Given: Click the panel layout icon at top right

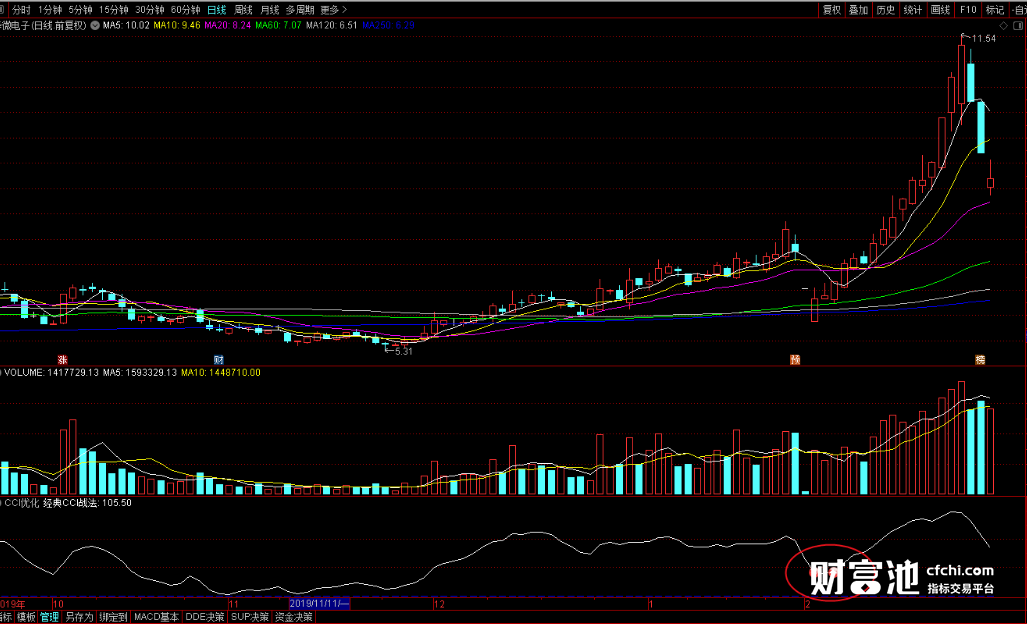Looking at the screenshot, I should pos(1018,26).
